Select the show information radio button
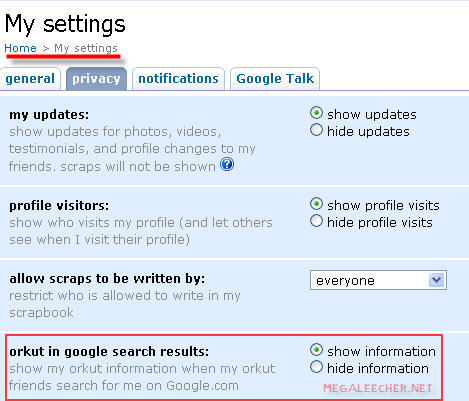This screenshot has height=401, width=469. 316,350
